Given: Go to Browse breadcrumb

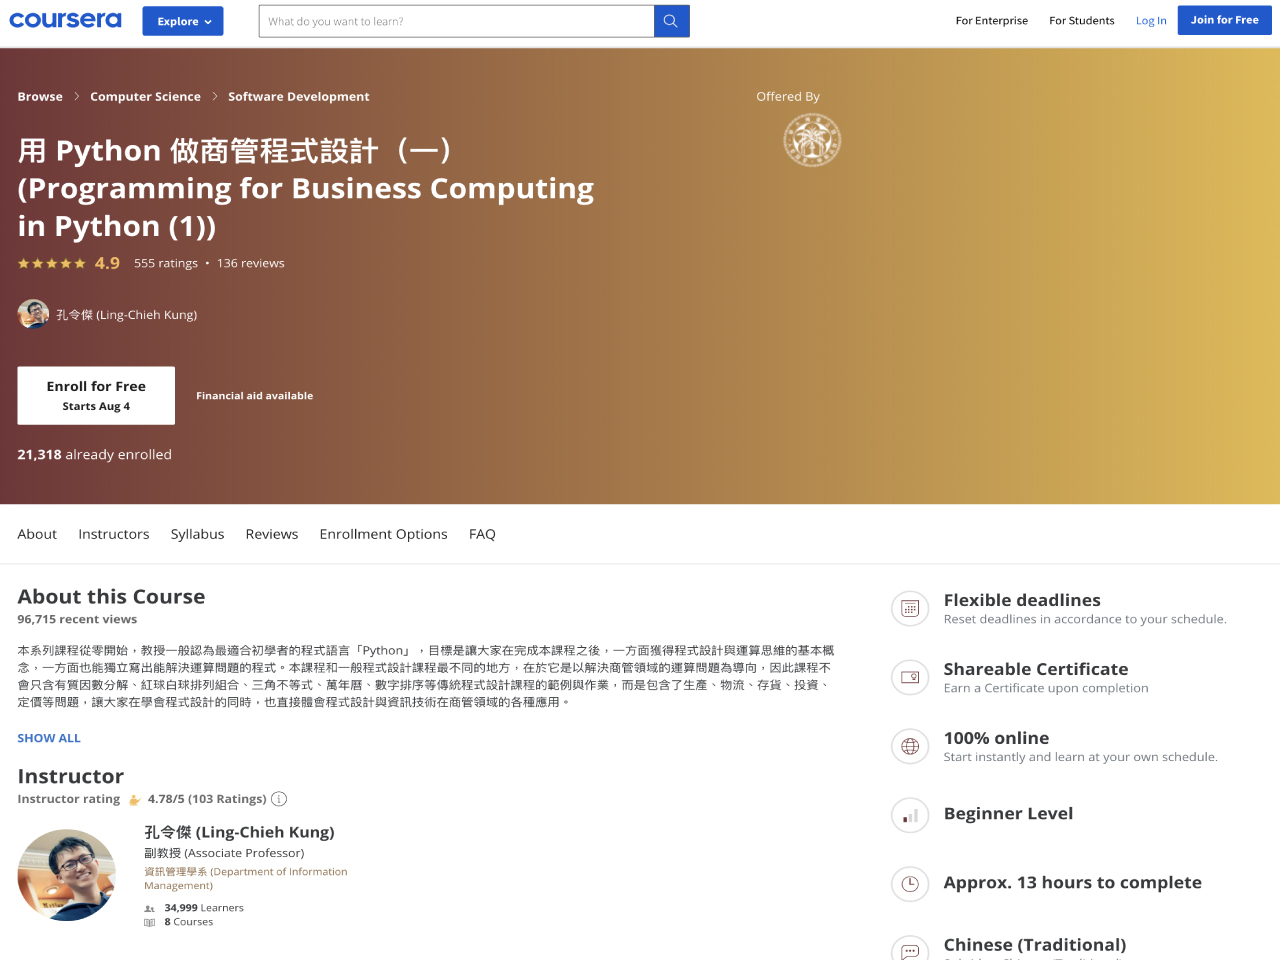Looking at the screenshot, I should tap(40, 97).
